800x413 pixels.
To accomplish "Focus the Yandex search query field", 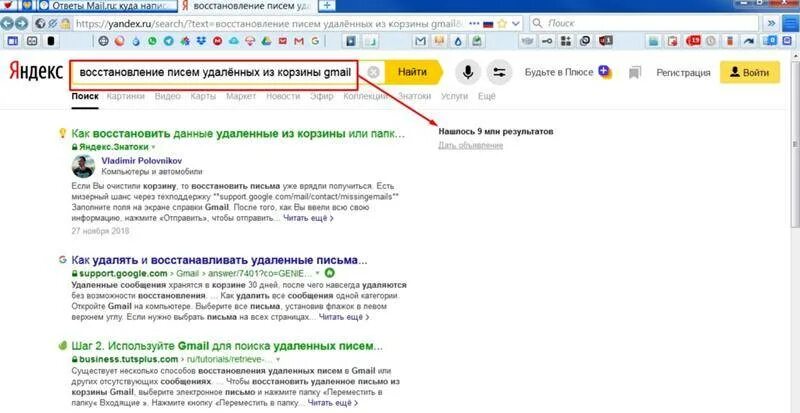I will click(215, 72).
